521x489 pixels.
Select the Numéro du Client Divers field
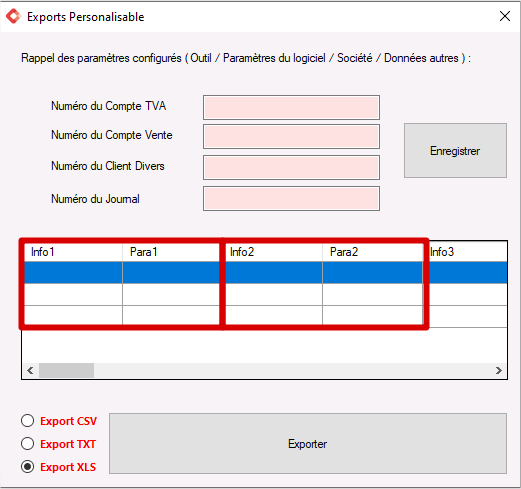tap(291, 167)
